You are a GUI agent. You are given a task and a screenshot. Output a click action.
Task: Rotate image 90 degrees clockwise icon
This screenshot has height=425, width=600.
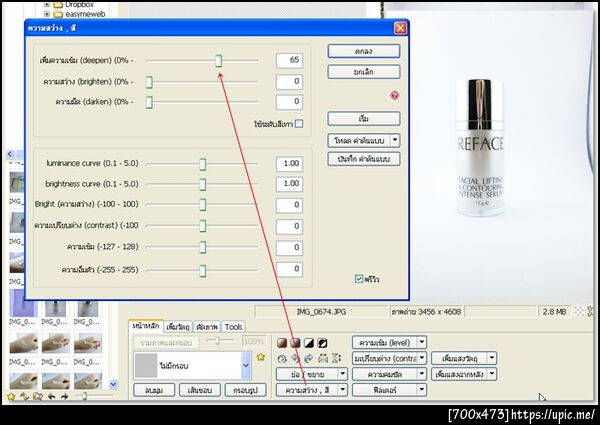(x=309, y=358)
